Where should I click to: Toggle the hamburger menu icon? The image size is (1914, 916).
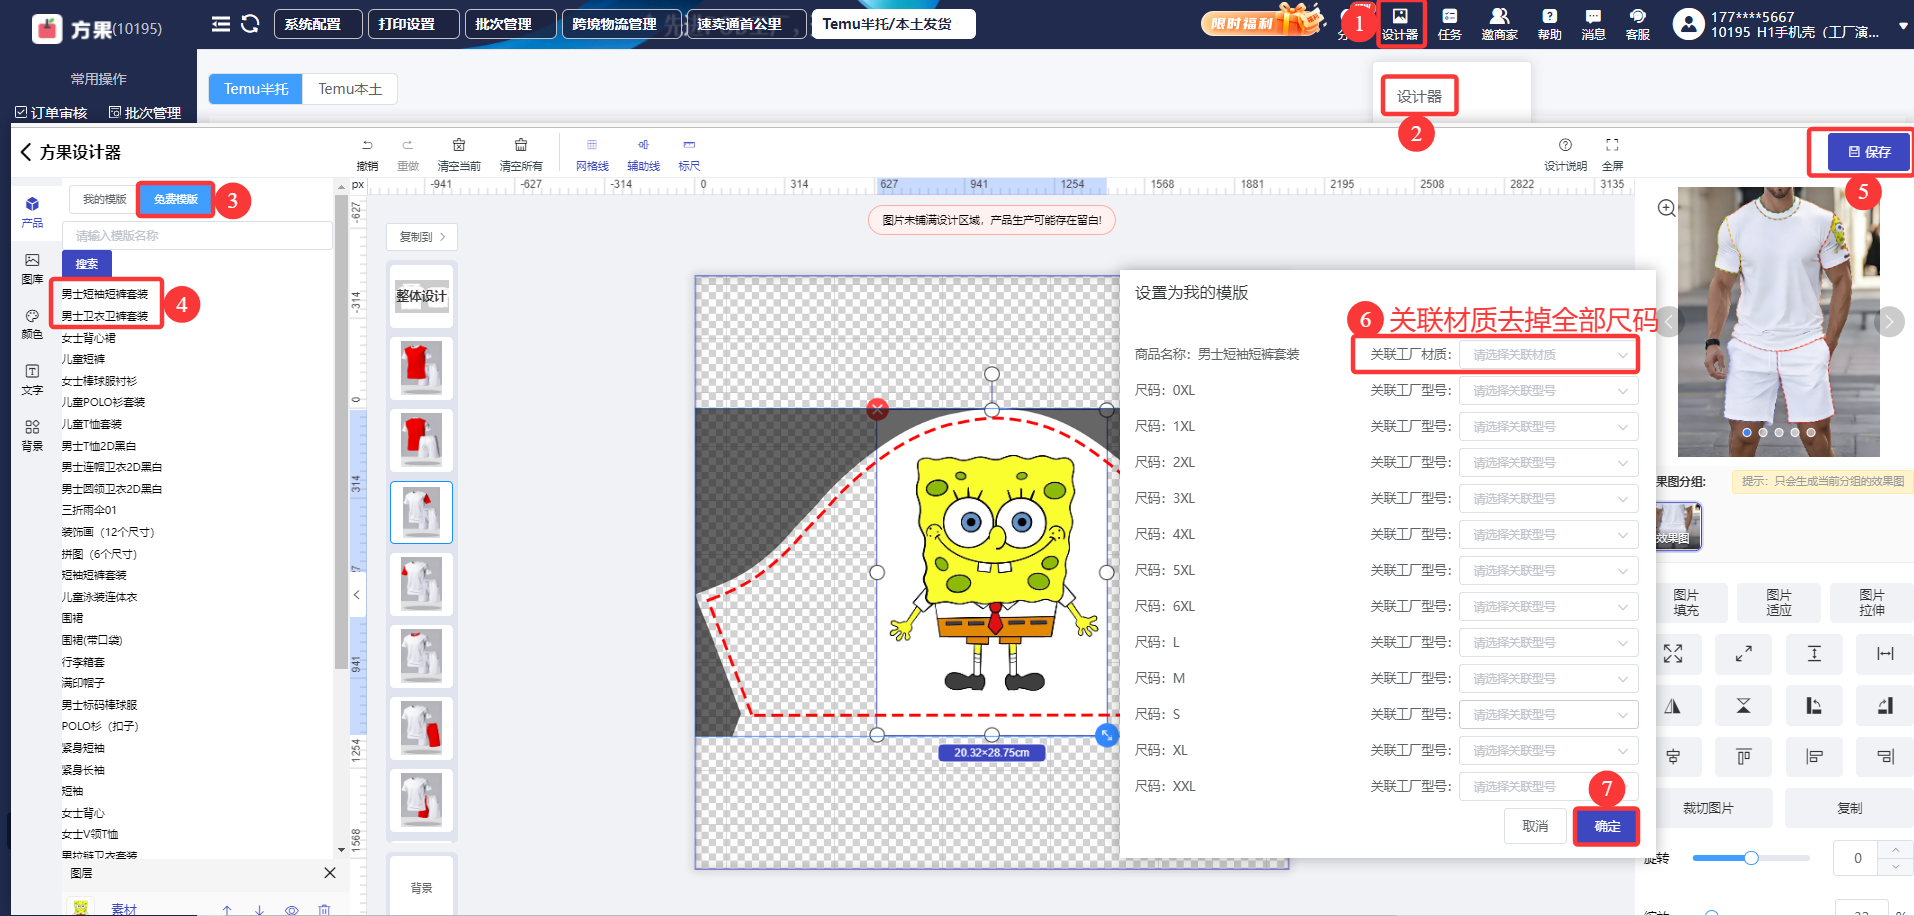tap(221, 24)
